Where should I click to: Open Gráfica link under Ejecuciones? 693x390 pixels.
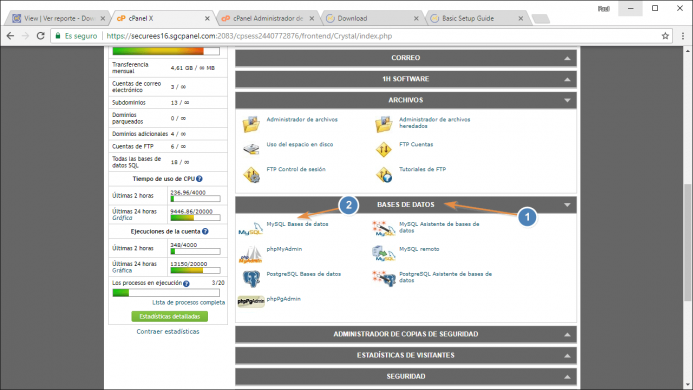click(122, 271)
